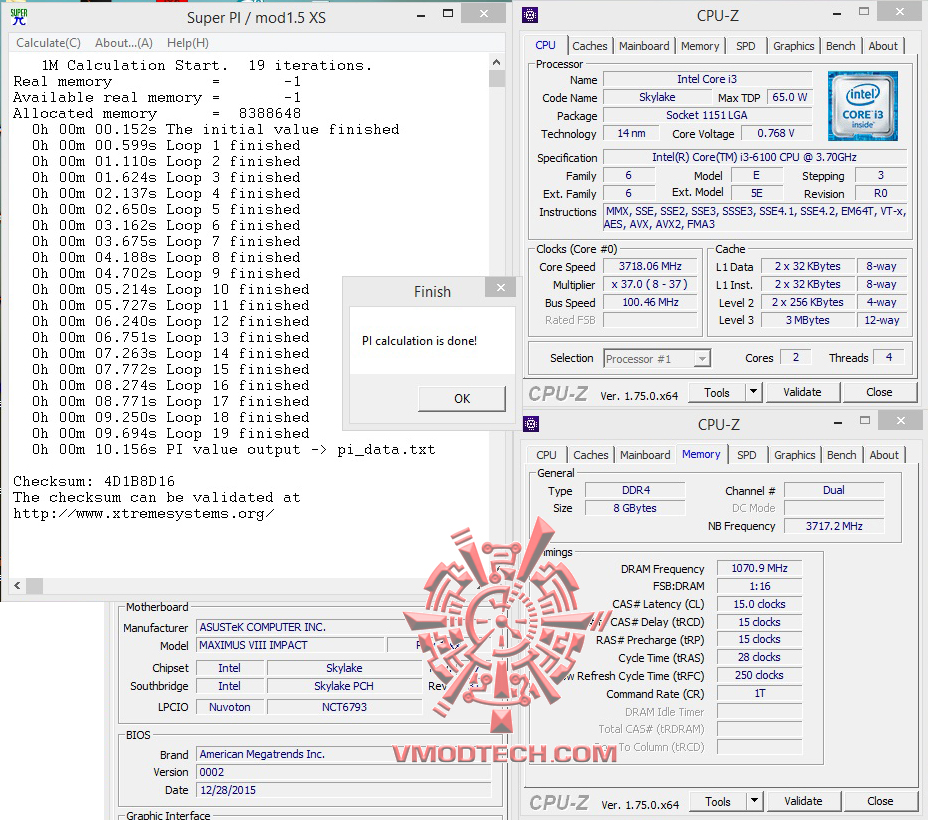Click the DRAM Frequency value 1070.9 MHz
The width and height of the screenshot is (928, 820).
(759, 569)
